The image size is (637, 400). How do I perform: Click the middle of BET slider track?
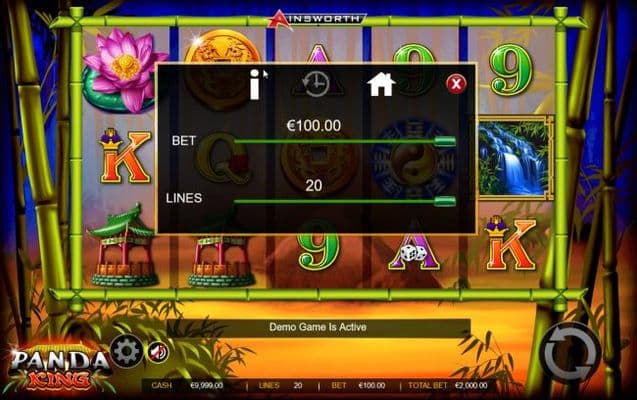click(345, 141)
